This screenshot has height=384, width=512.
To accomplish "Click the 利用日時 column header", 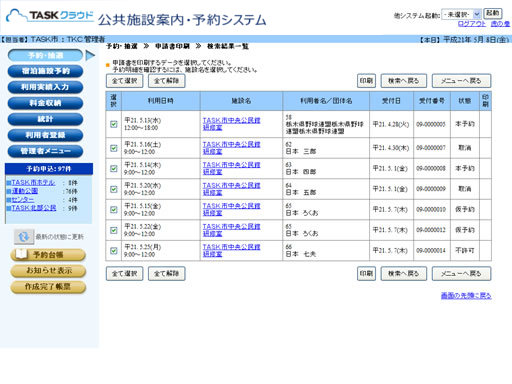I will tap(161, 101).
